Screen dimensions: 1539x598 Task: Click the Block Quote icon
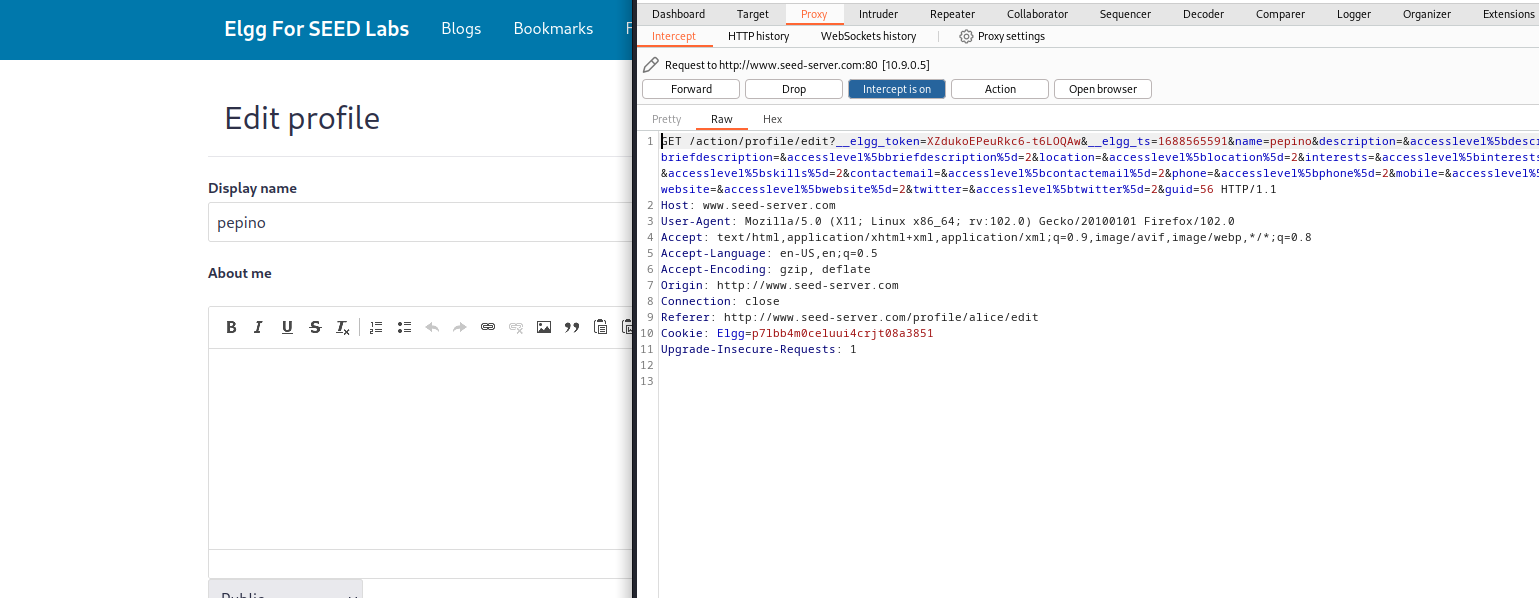tap(572, 327)
